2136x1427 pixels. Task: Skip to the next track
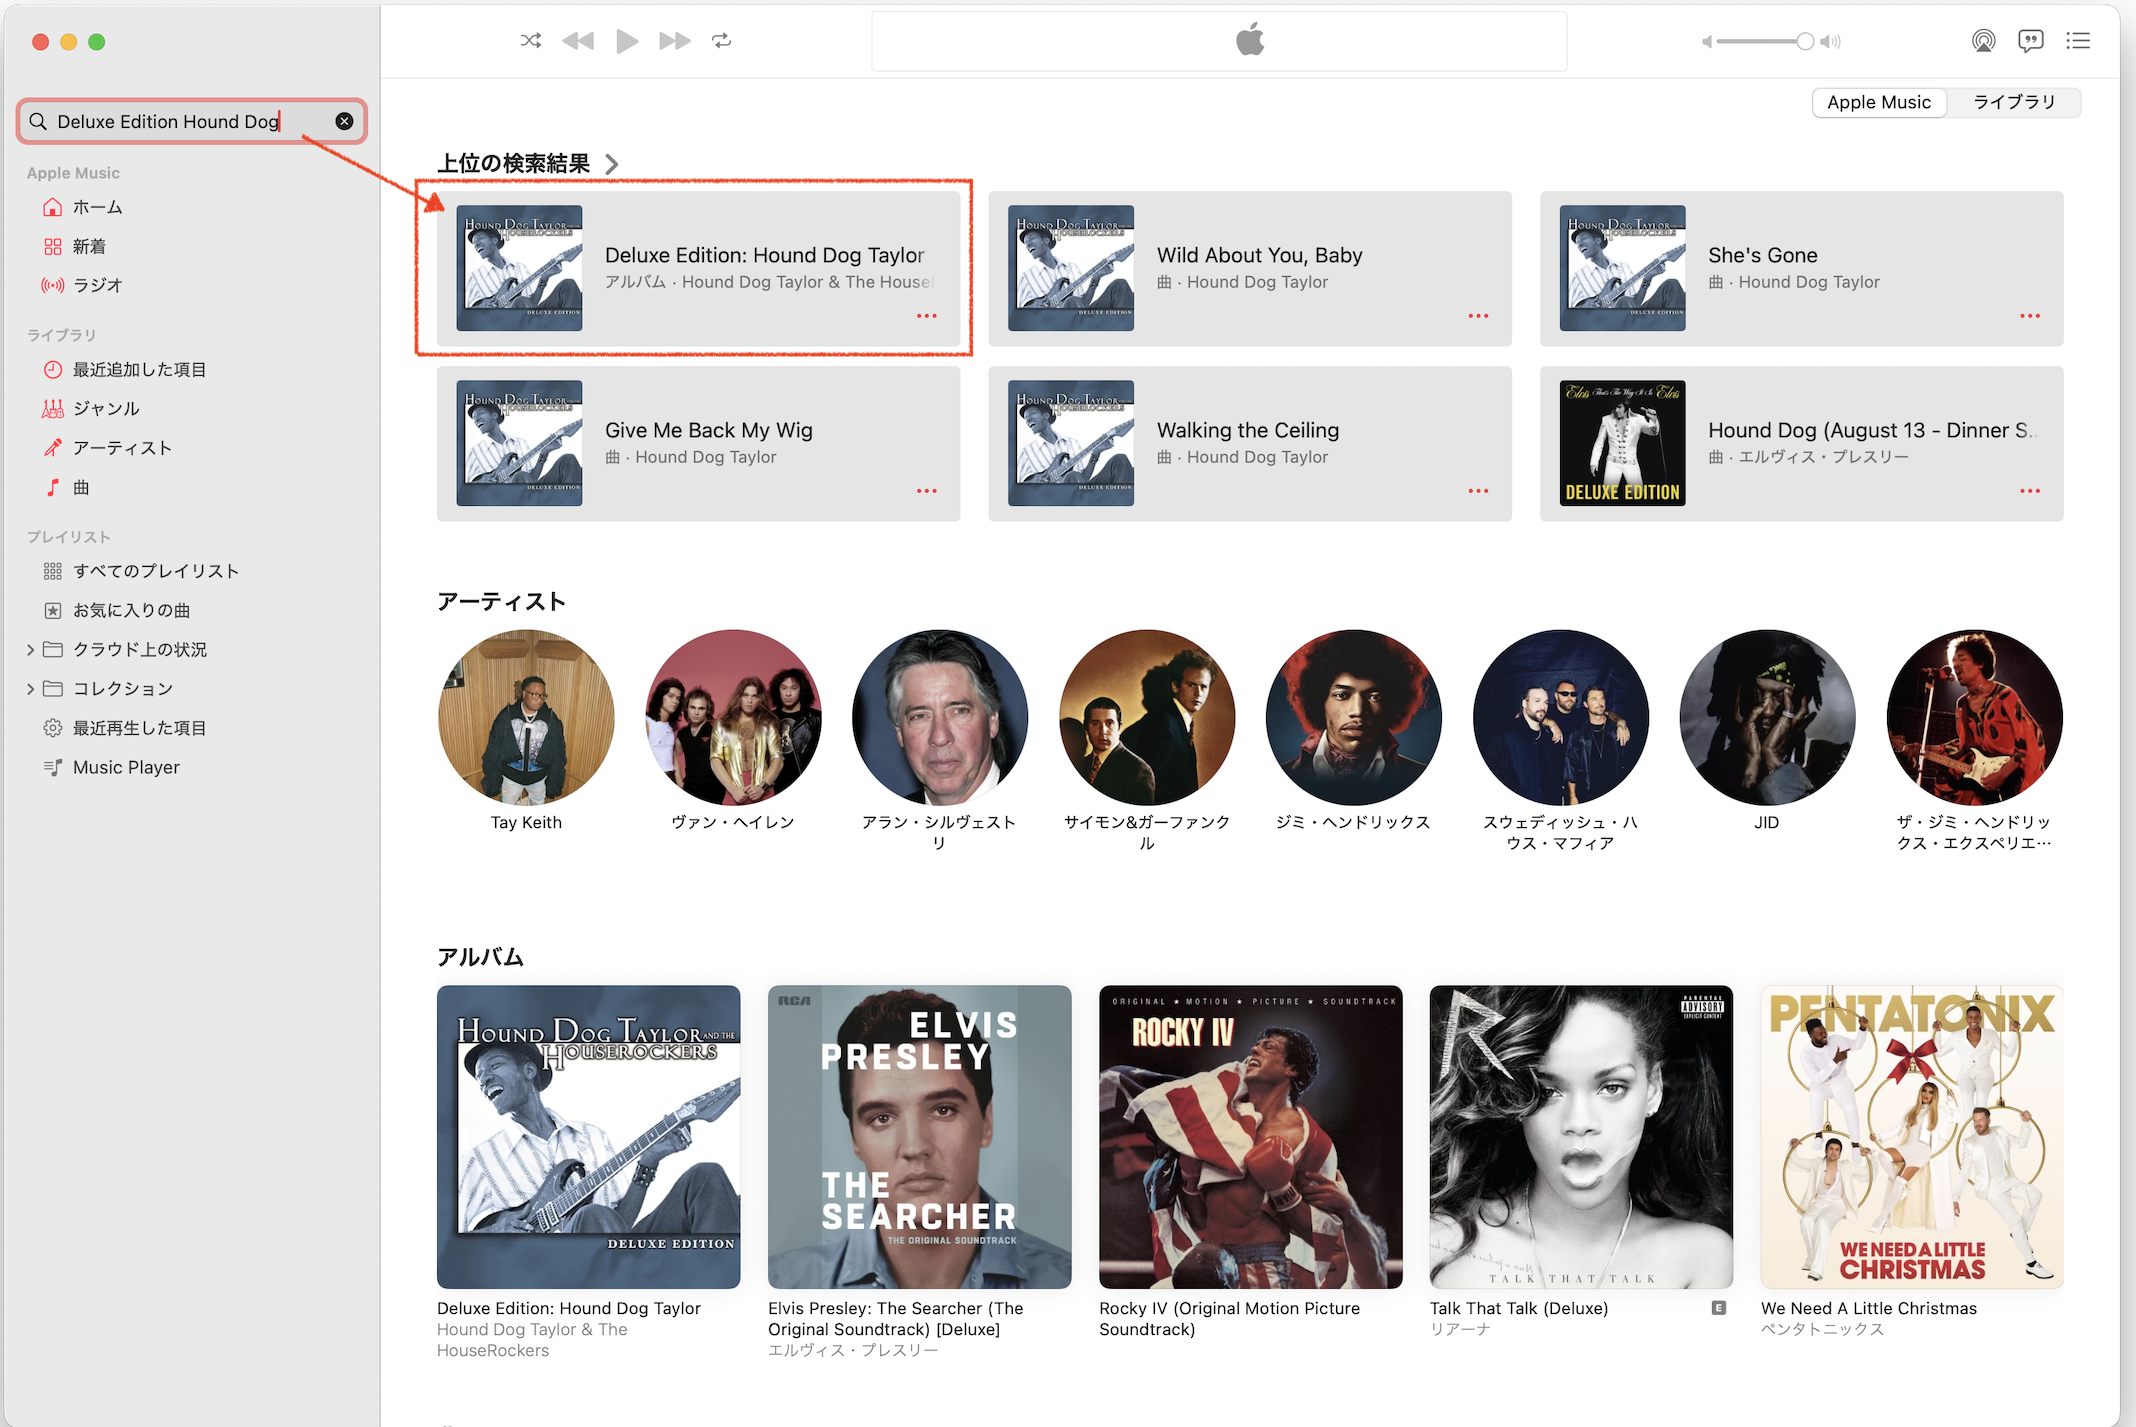point(674,41)
